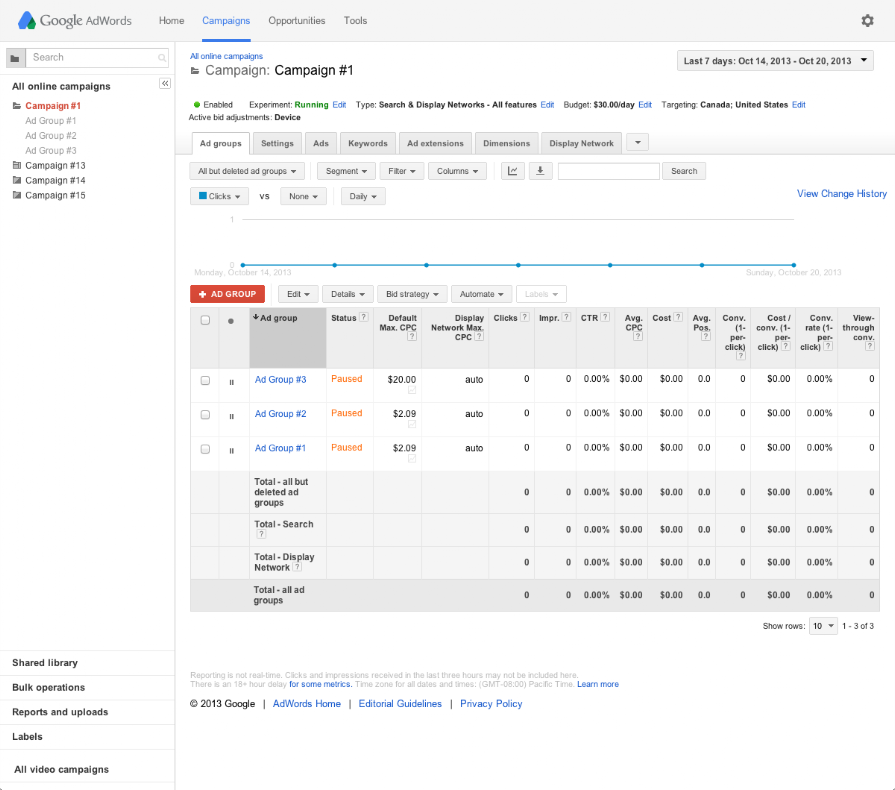The width and height of the screenshot is (895, 790).
Task: Open the Show rows 10 dropdown
Action: (x=823, y=626)
